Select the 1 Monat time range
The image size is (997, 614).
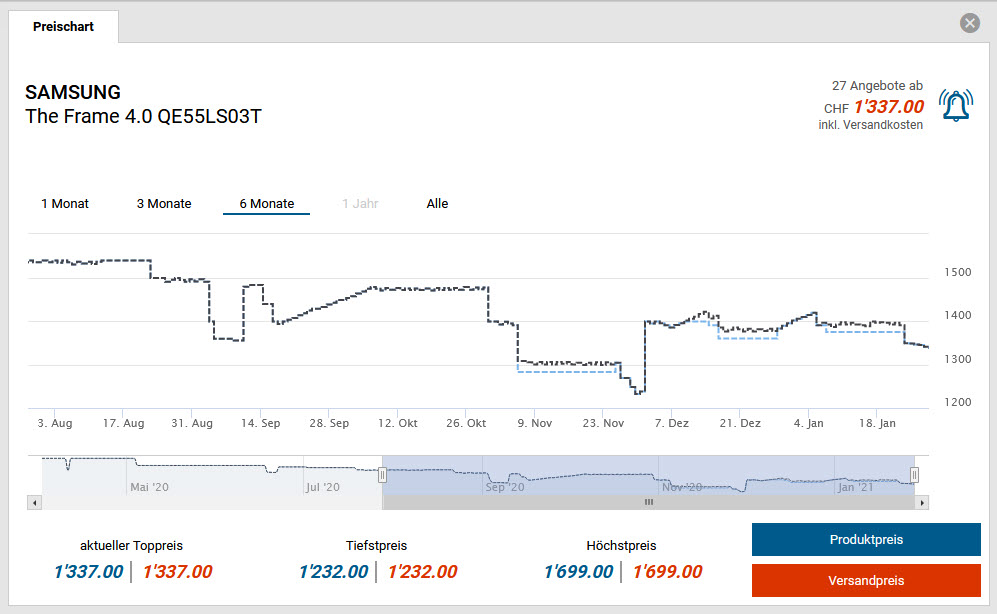[65, 204]
